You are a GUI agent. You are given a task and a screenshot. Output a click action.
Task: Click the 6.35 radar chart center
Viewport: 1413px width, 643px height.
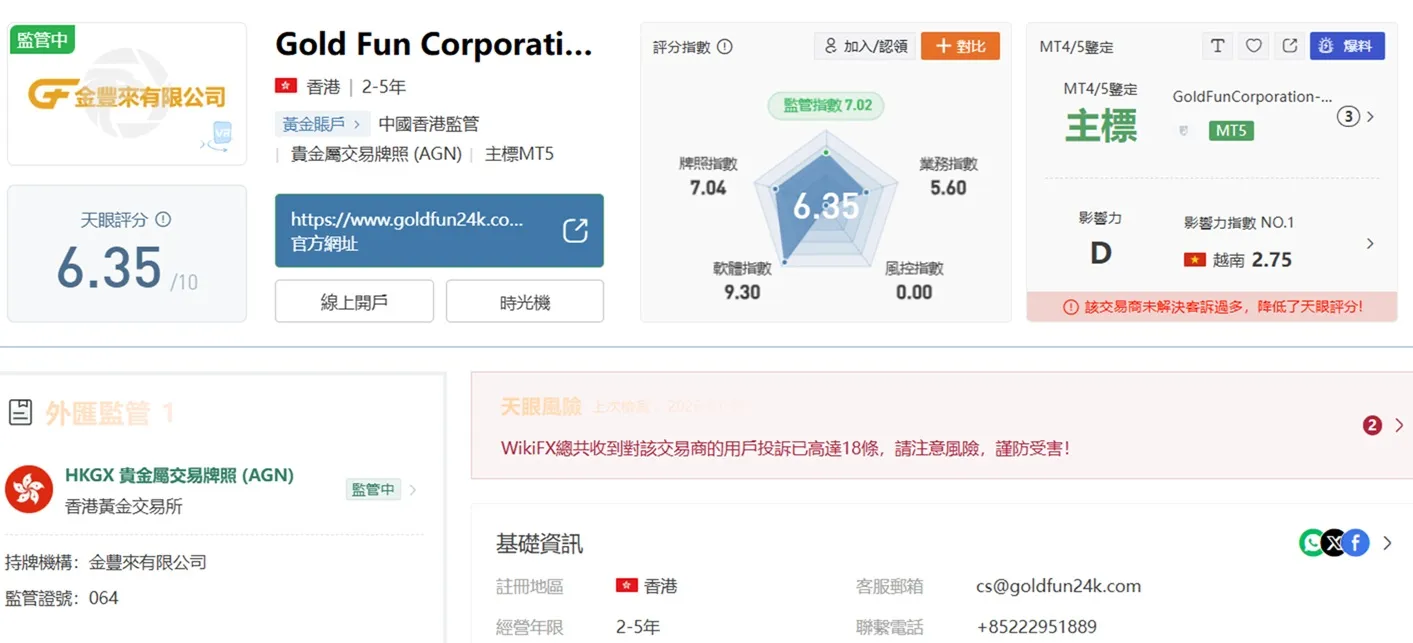pyautogui.click(x=826, y=206)
